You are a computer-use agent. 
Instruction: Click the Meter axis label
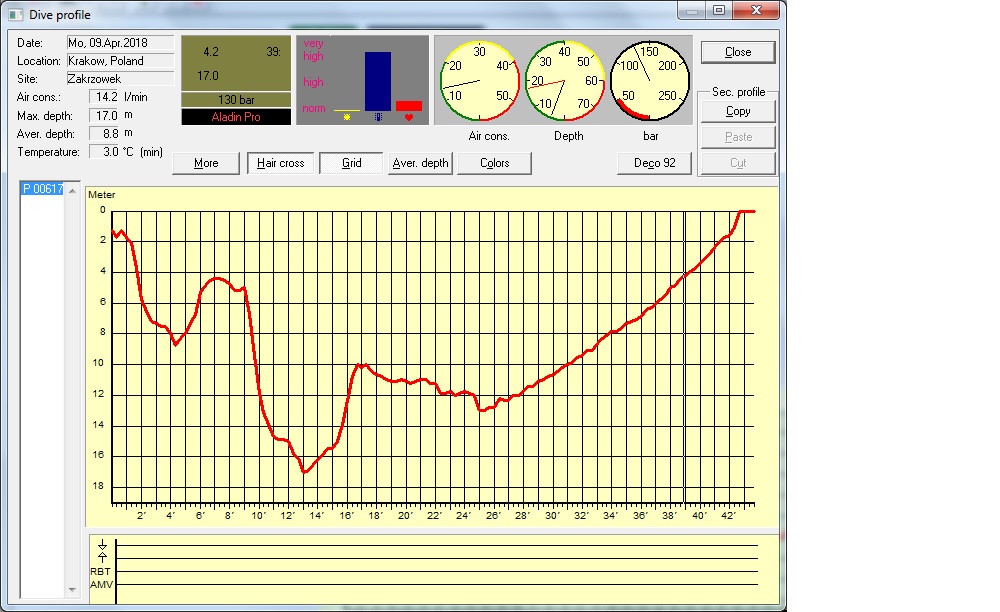pyautogui.click(x=101, y=195)
